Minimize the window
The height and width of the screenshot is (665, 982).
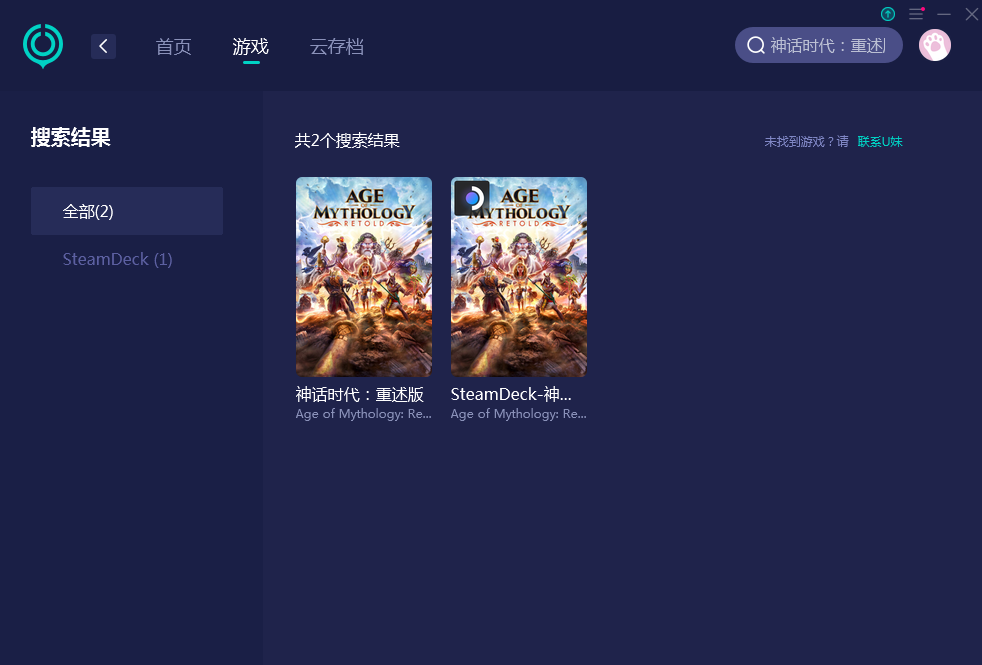(x=944, y=14)
